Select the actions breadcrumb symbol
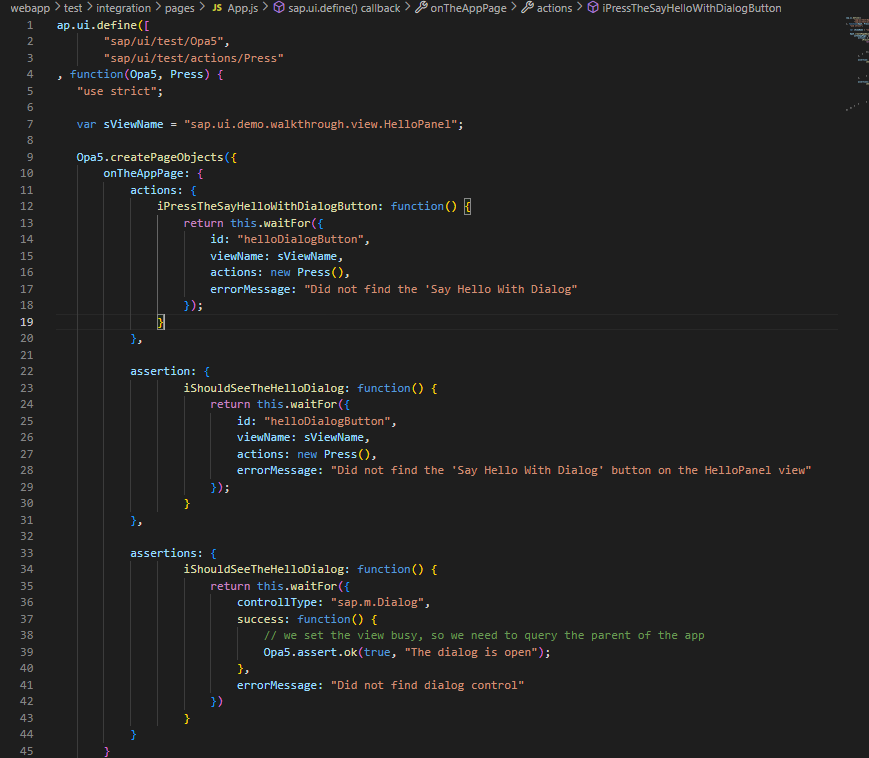 click(554, 8)
